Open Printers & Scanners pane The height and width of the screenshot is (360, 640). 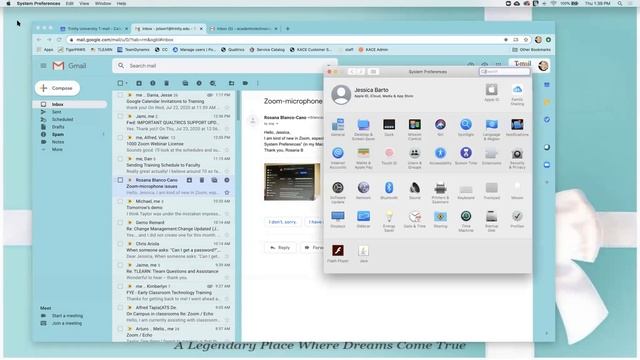tap(440, 188)
